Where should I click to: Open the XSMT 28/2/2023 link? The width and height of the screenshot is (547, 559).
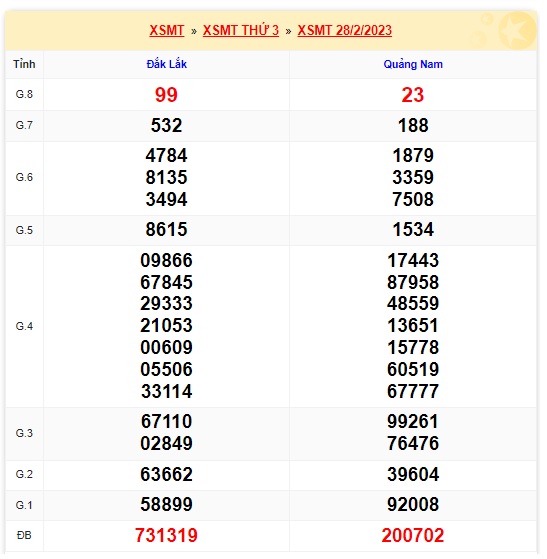344,30
